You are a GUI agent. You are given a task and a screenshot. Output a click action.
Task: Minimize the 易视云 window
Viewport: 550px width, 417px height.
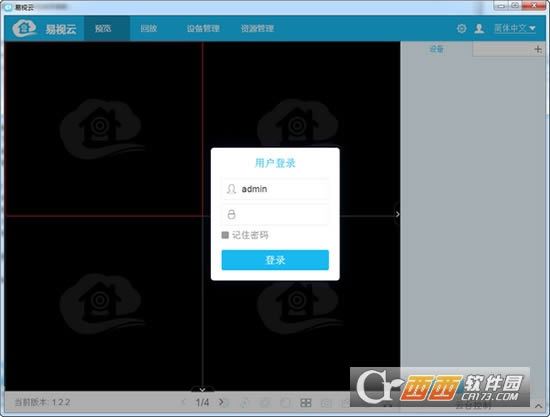pyautogui.click(x=501, y=6)
